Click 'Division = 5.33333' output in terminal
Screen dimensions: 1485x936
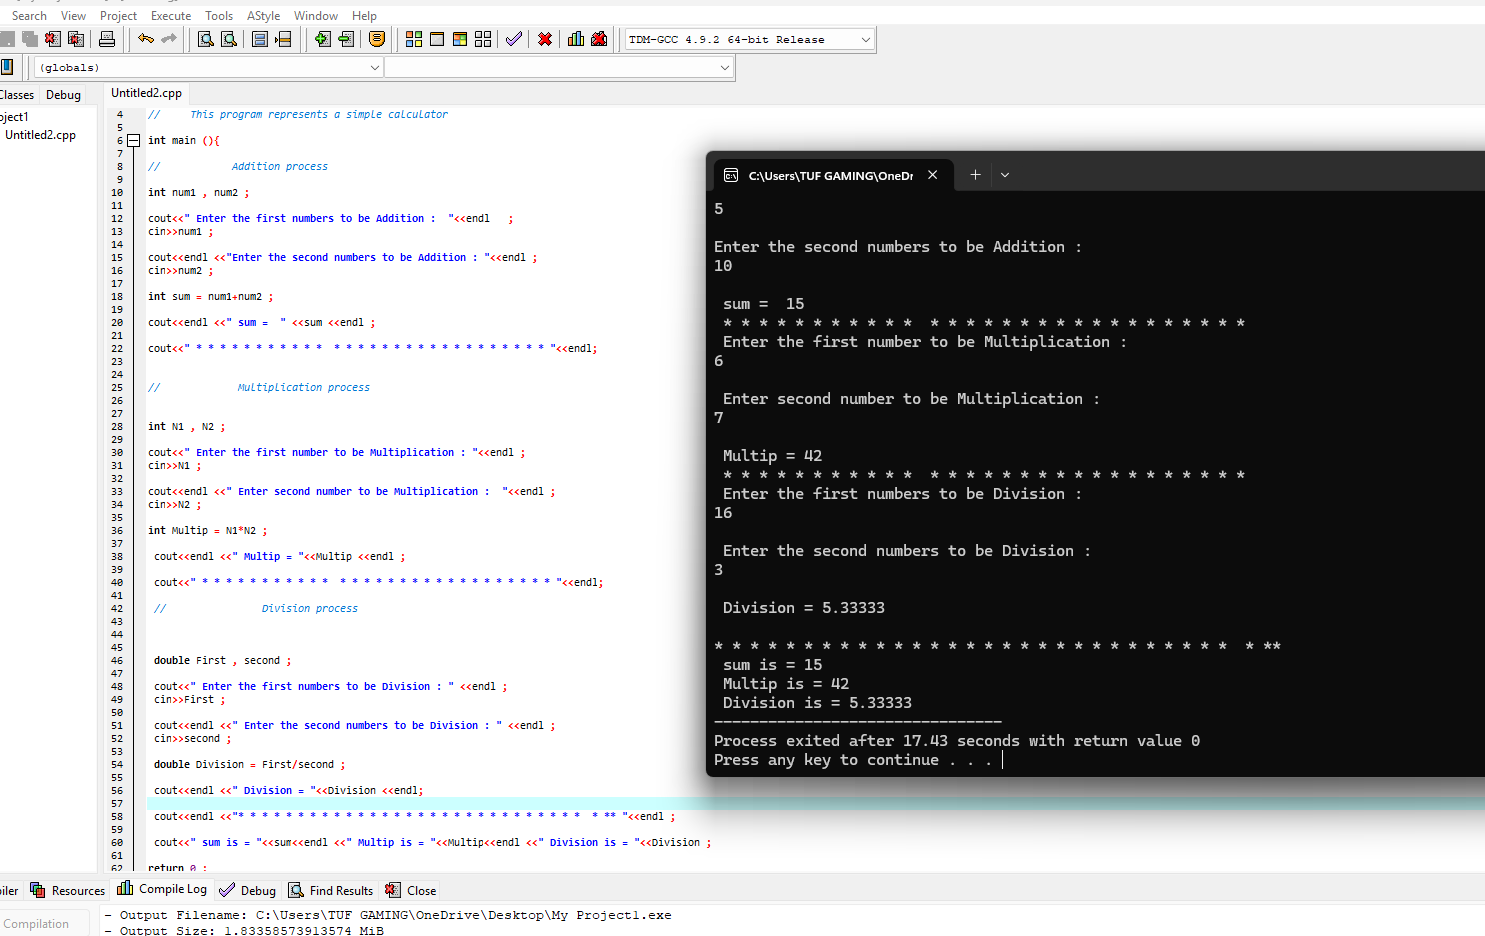coord(804,608)
